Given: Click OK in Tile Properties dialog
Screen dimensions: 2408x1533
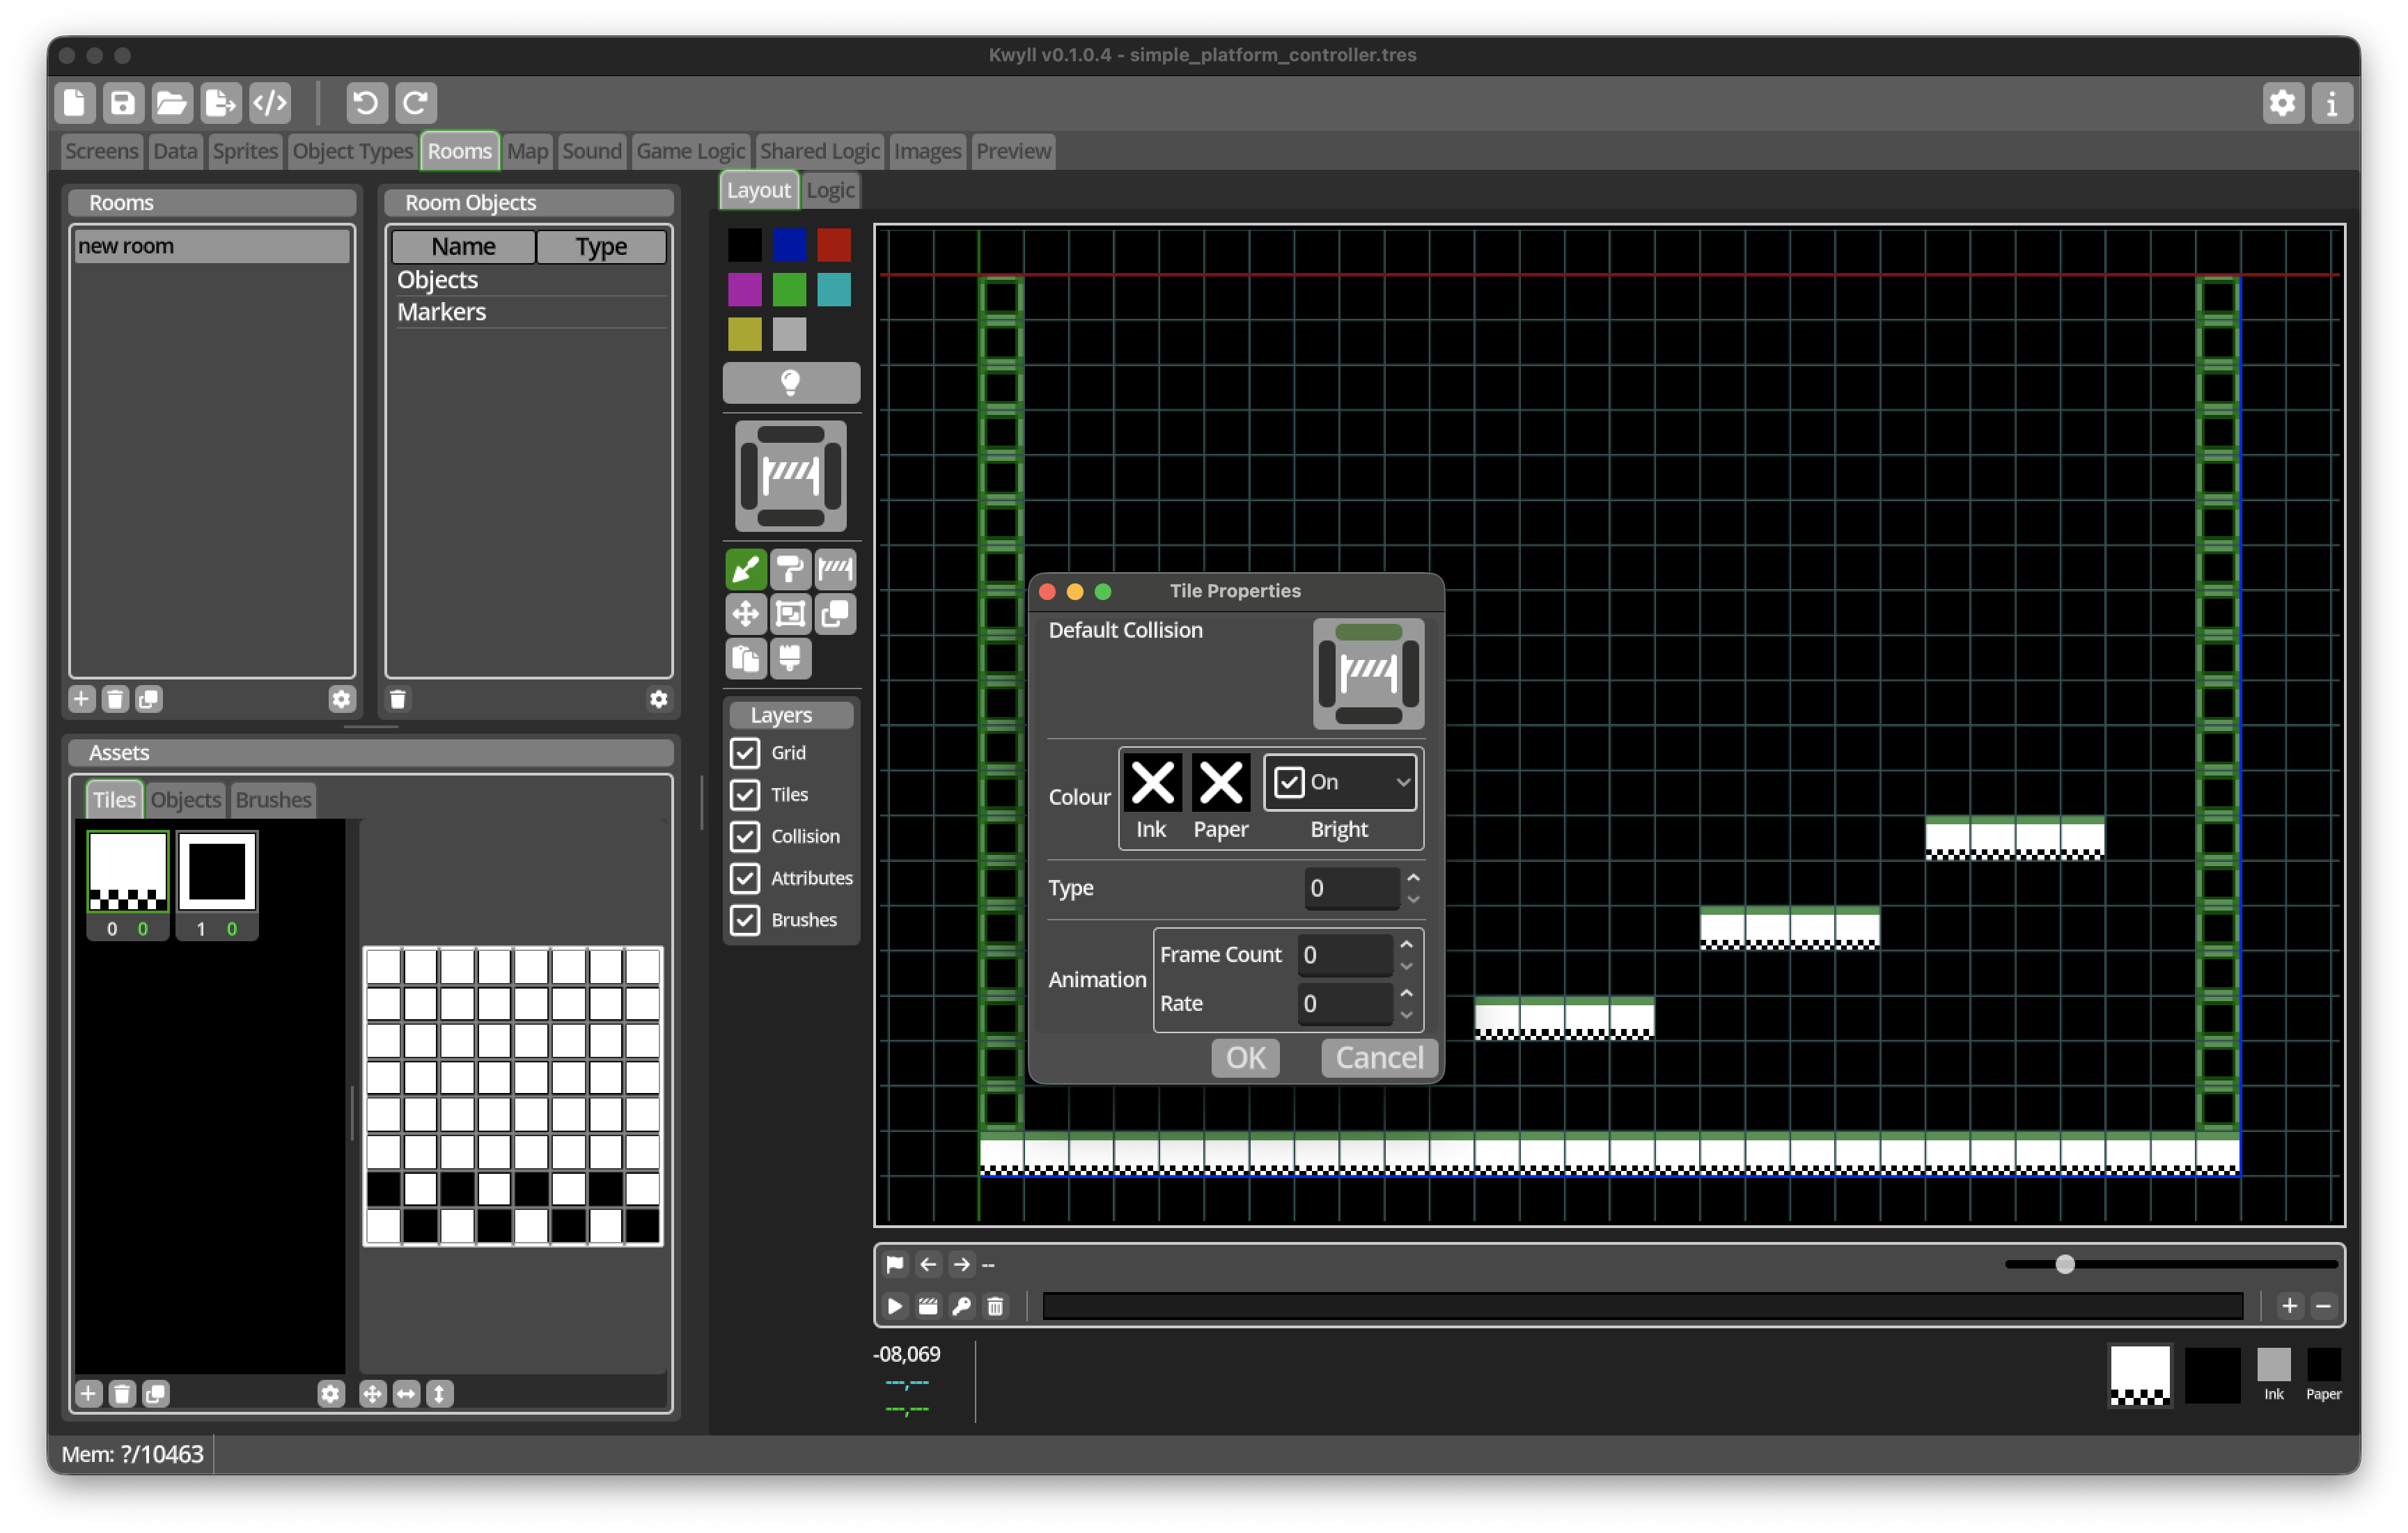Looking at the screenshot, I should (x=1245, y=1058).
